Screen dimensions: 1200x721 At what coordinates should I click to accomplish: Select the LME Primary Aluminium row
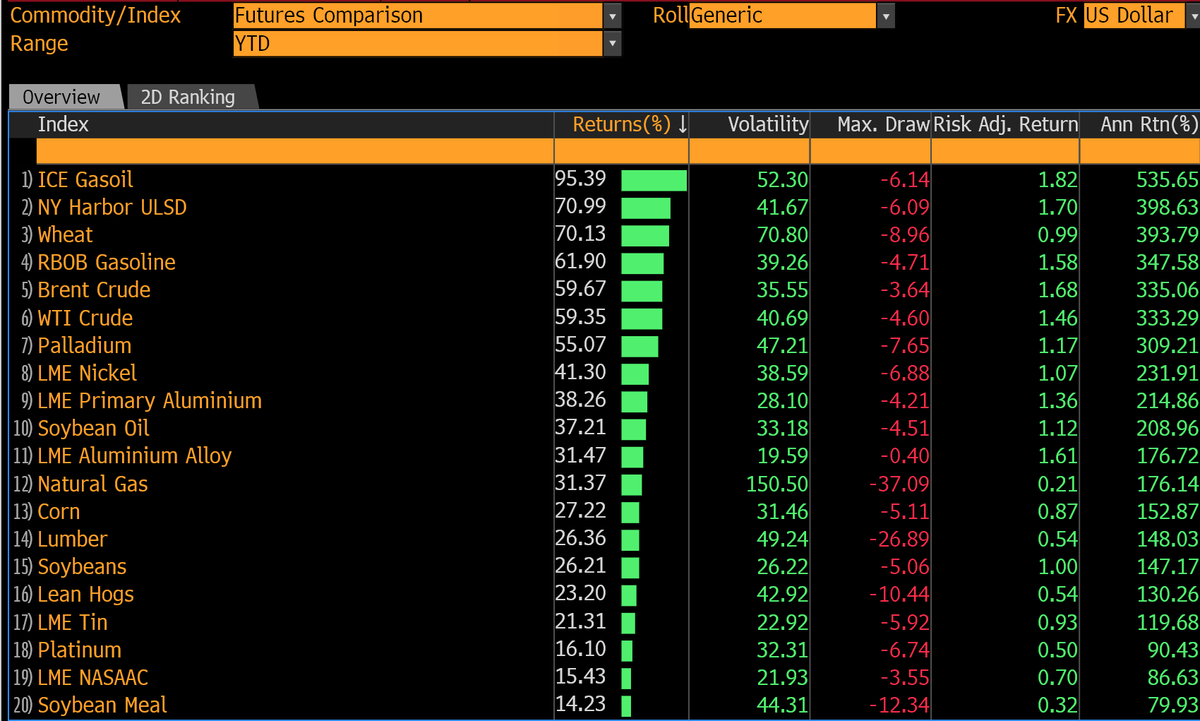pyautogui.click(x=604, y=401)
